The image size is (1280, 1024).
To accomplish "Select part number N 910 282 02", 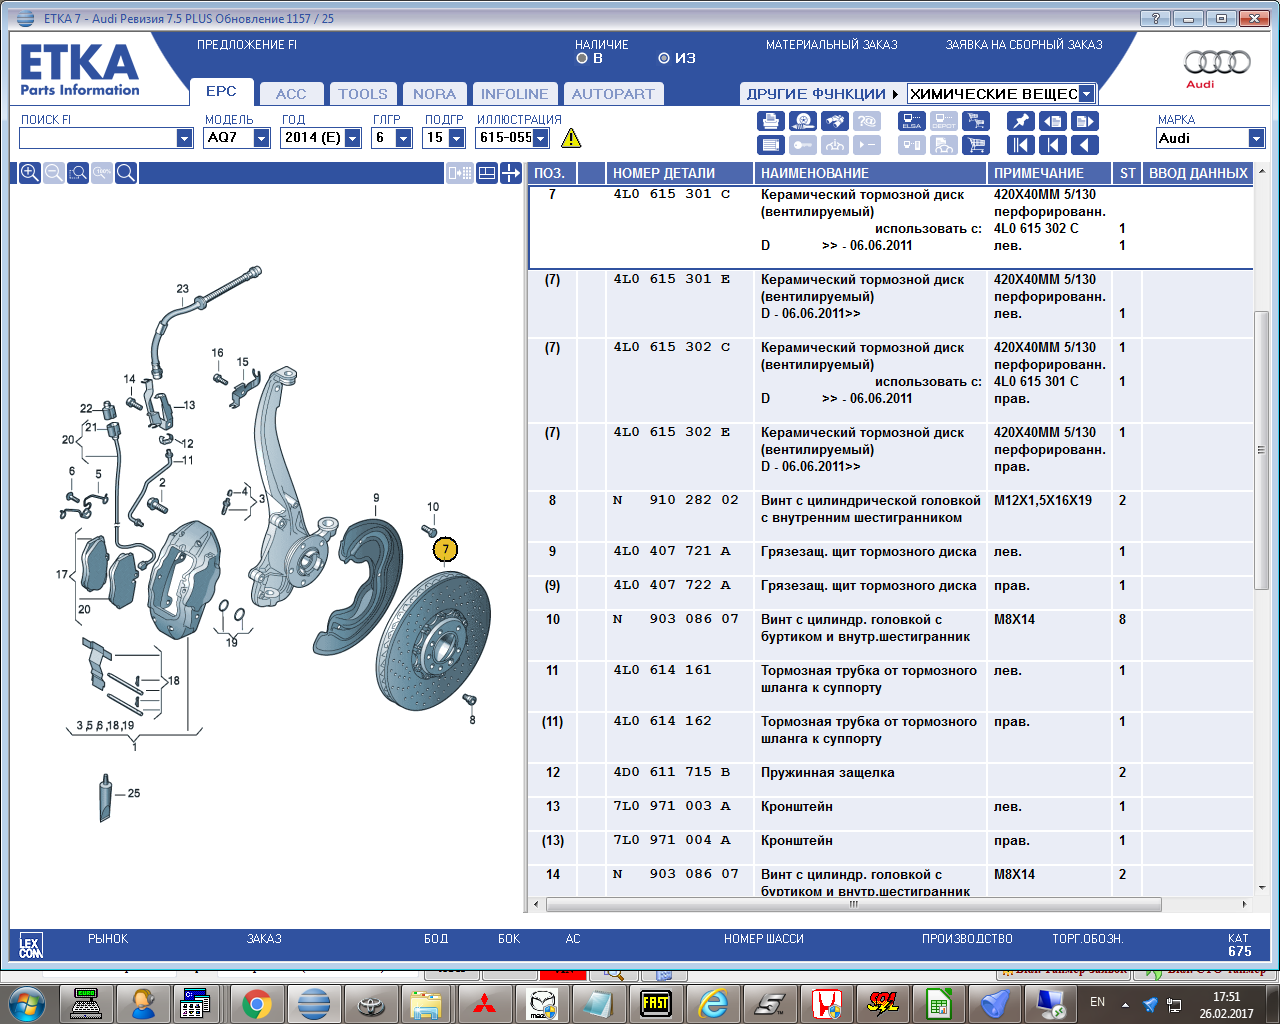I will [676, 501].
